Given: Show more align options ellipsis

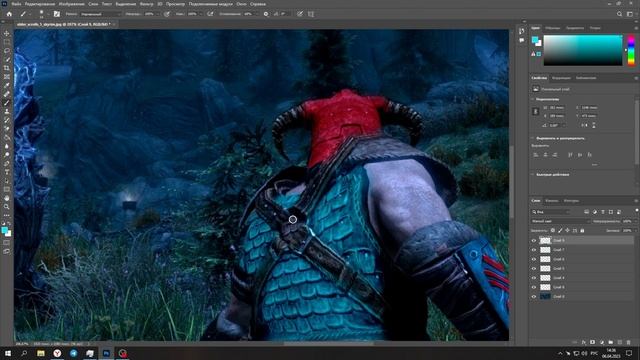Looking at the screenshot, I should [x=594, y=164].
